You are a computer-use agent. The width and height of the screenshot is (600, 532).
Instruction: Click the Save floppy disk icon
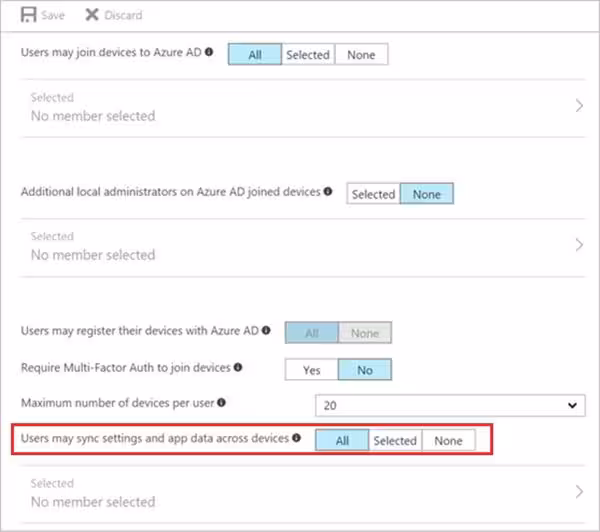coord(28,15)
